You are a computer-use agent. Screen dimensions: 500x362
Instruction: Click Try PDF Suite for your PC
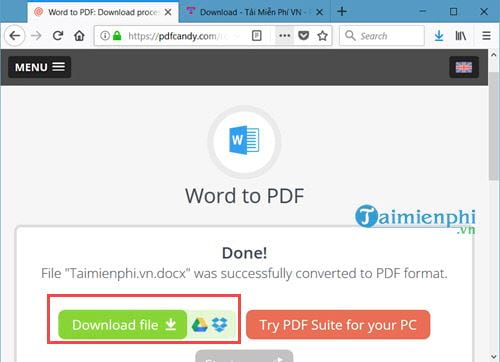coord(338,325)
